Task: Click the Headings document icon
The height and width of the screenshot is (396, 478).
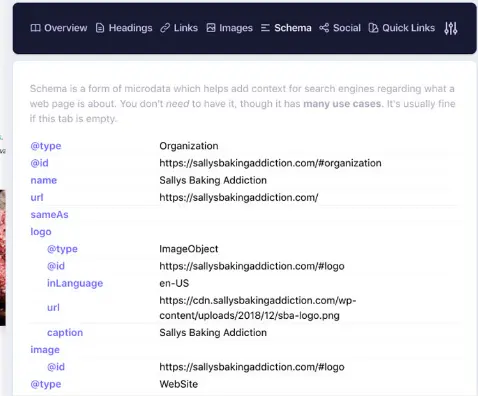Action: click(x=100, y=28)
